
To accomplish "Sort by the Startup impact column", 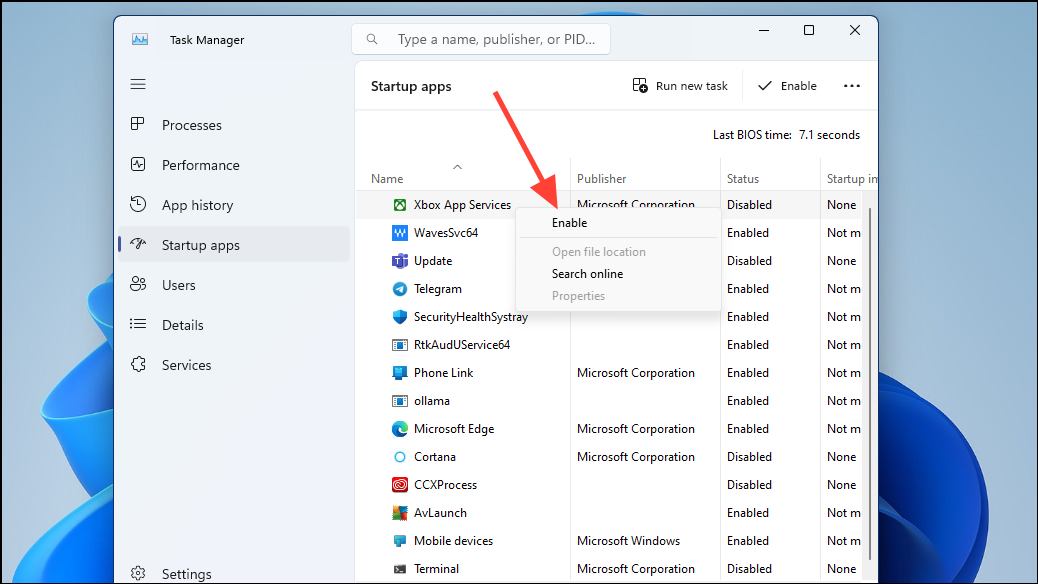I will pyautogui.click(x=849, y=174).
